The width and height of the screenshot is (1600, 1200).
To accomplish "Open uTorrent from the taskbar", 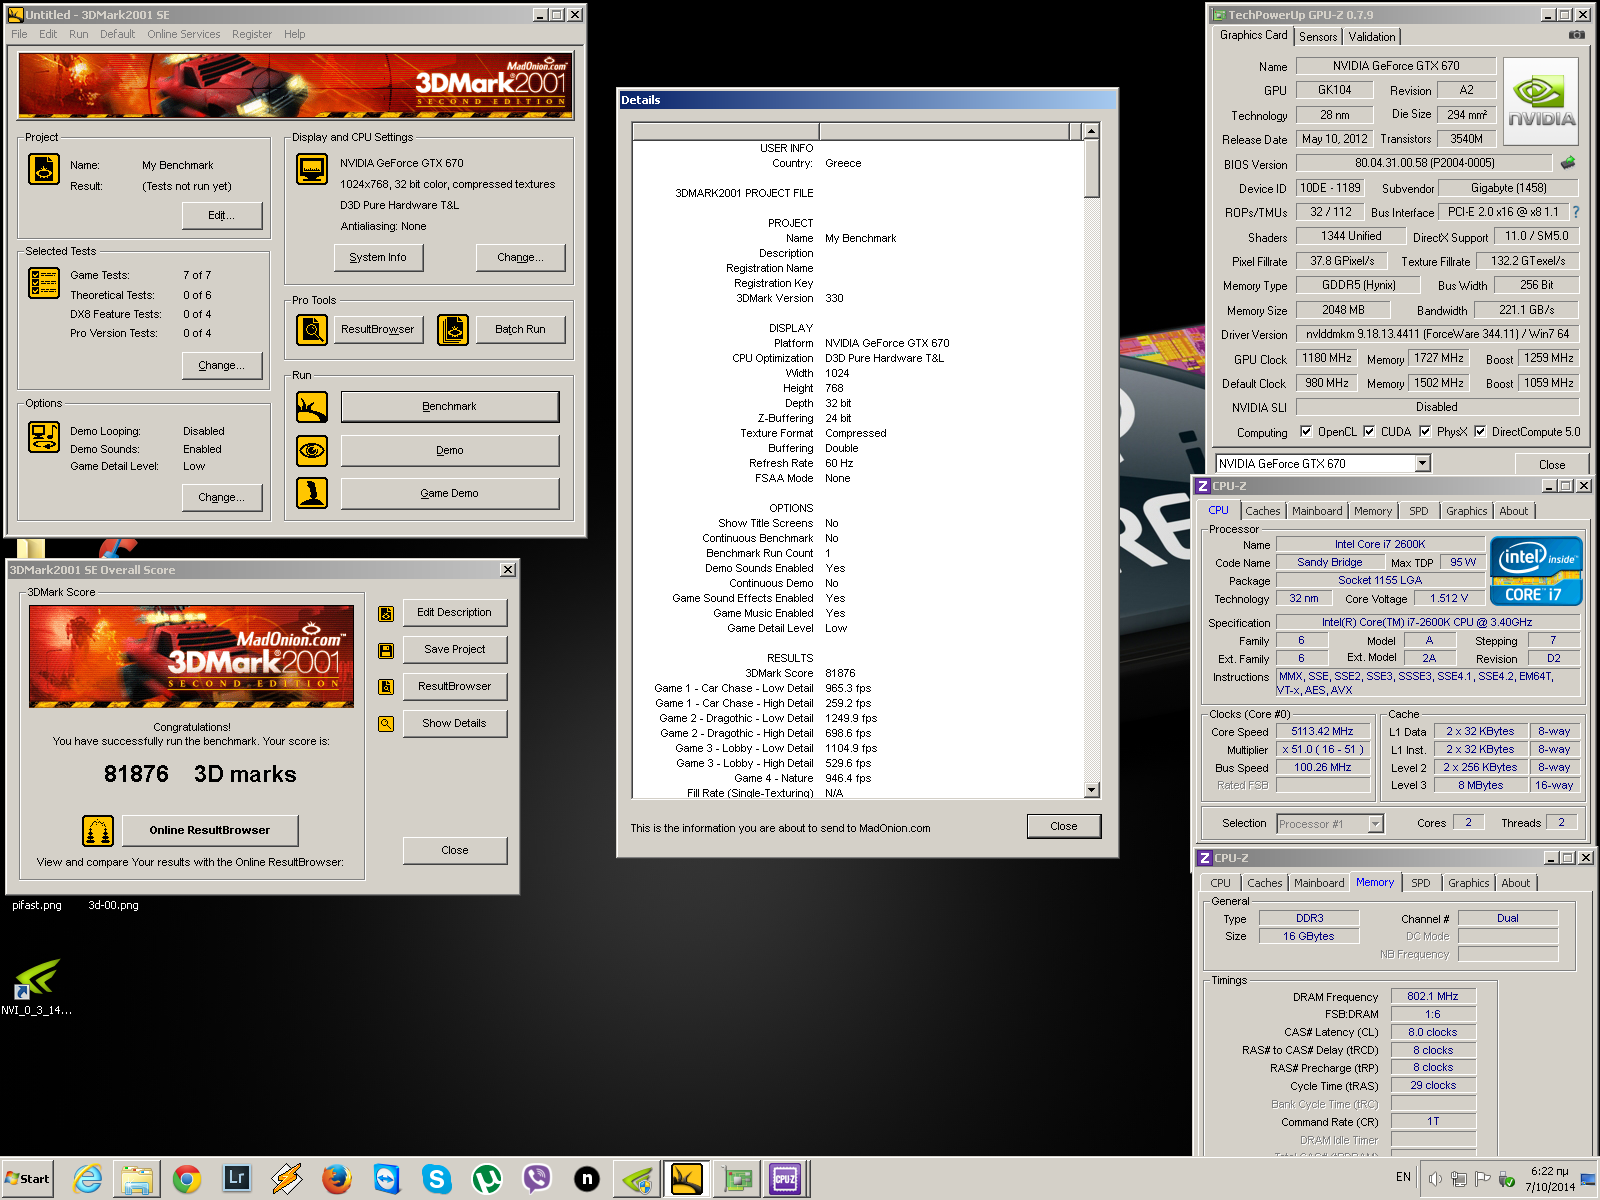I will click(487, 1180).
